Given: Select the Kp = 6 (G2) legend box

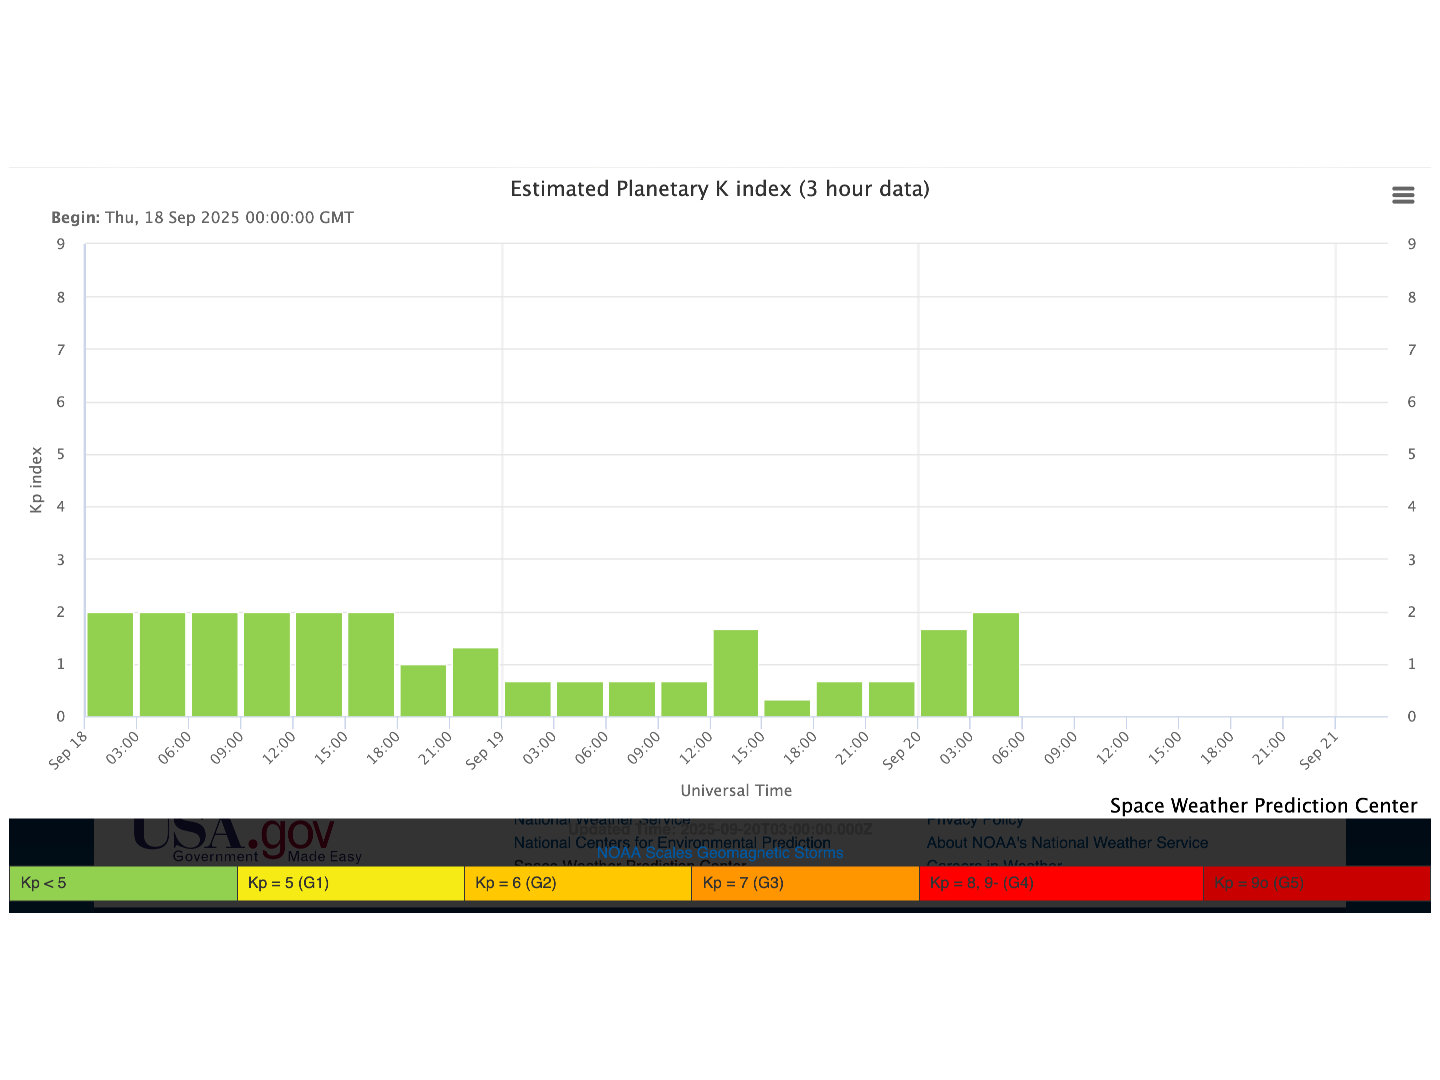Looking at the screenshot, I should click(577, 883).
